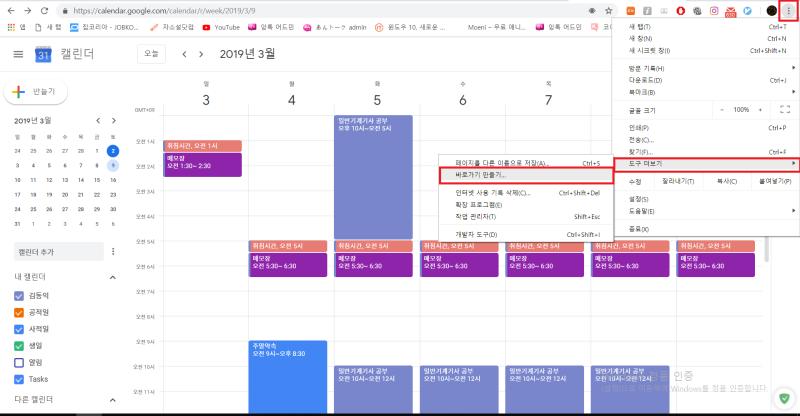Go to previous week with header left chevron
Screen dimensions: 800x416
(184, 54)
